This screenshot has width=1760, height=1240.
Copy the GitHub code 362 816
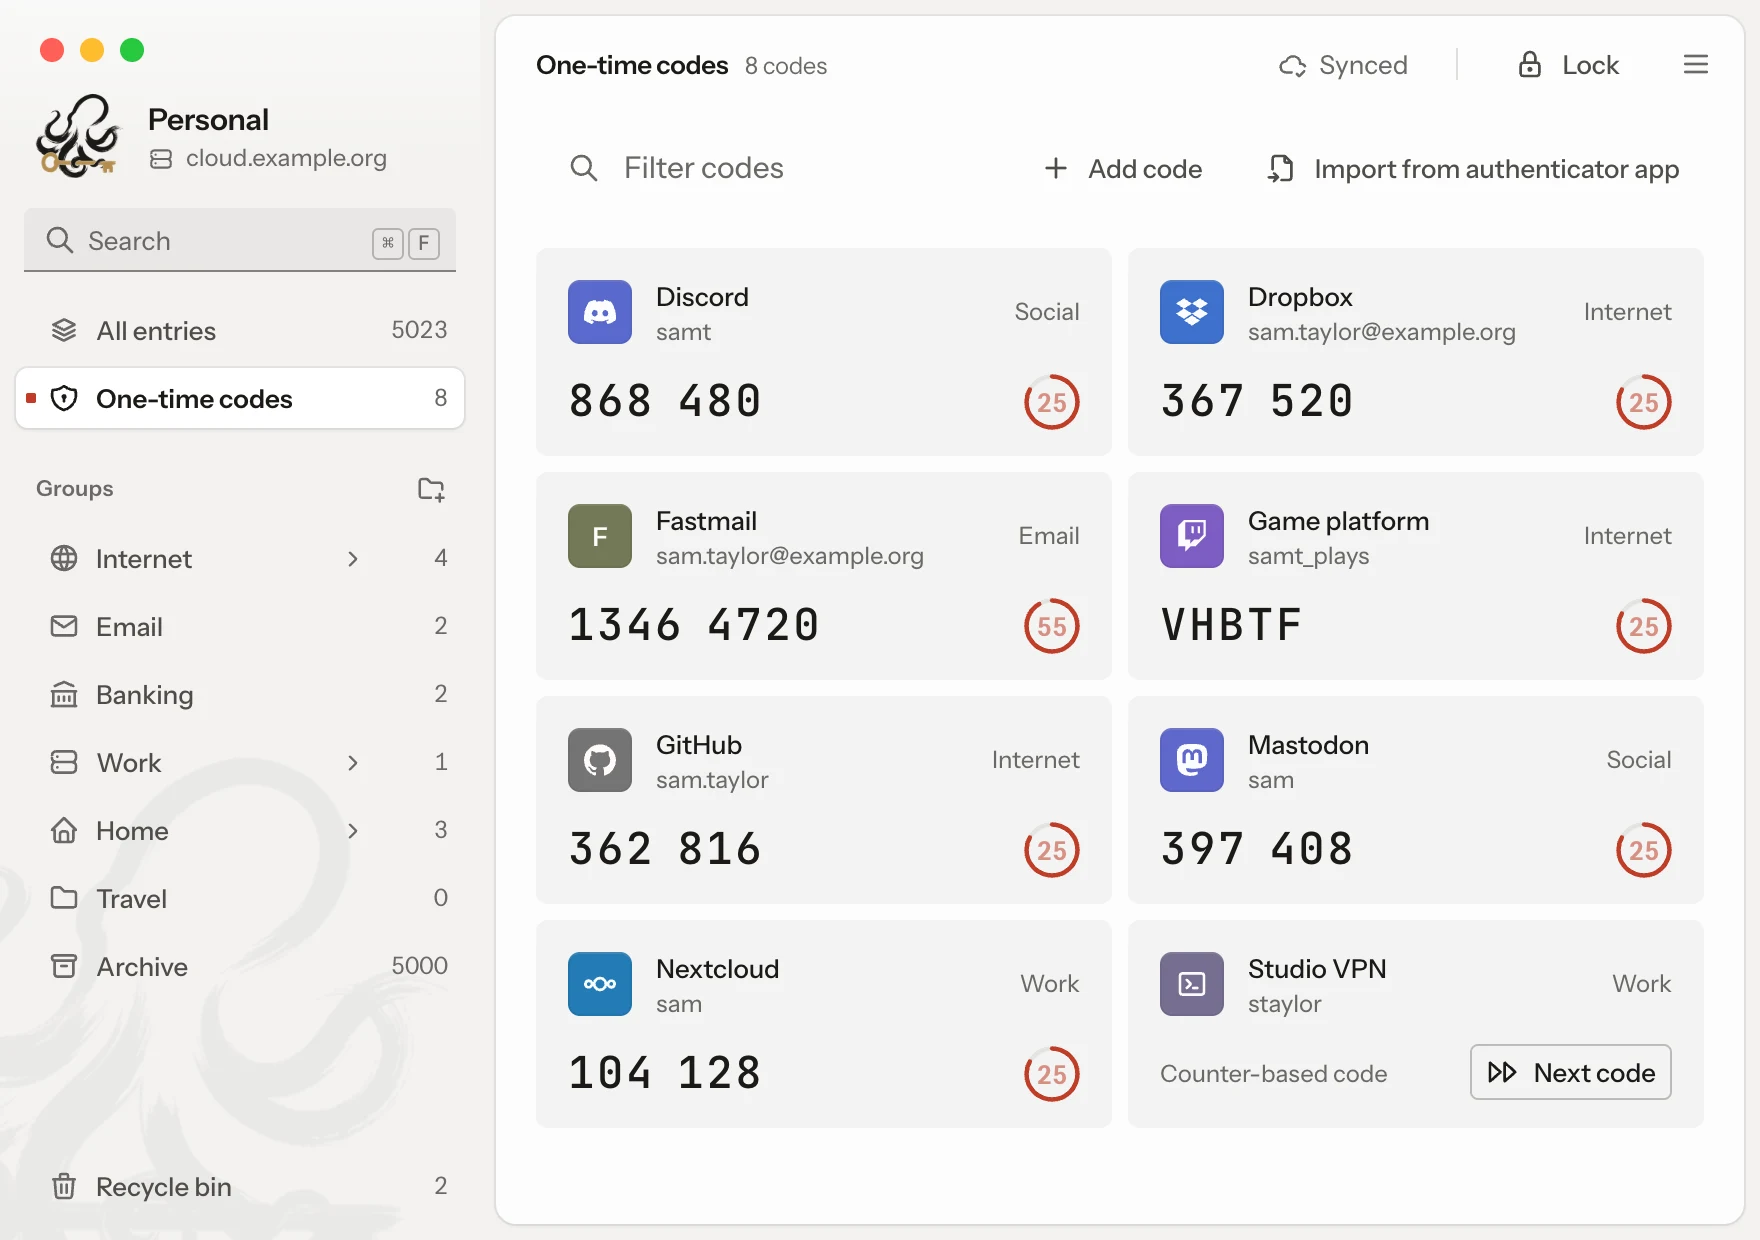[665, 850]
